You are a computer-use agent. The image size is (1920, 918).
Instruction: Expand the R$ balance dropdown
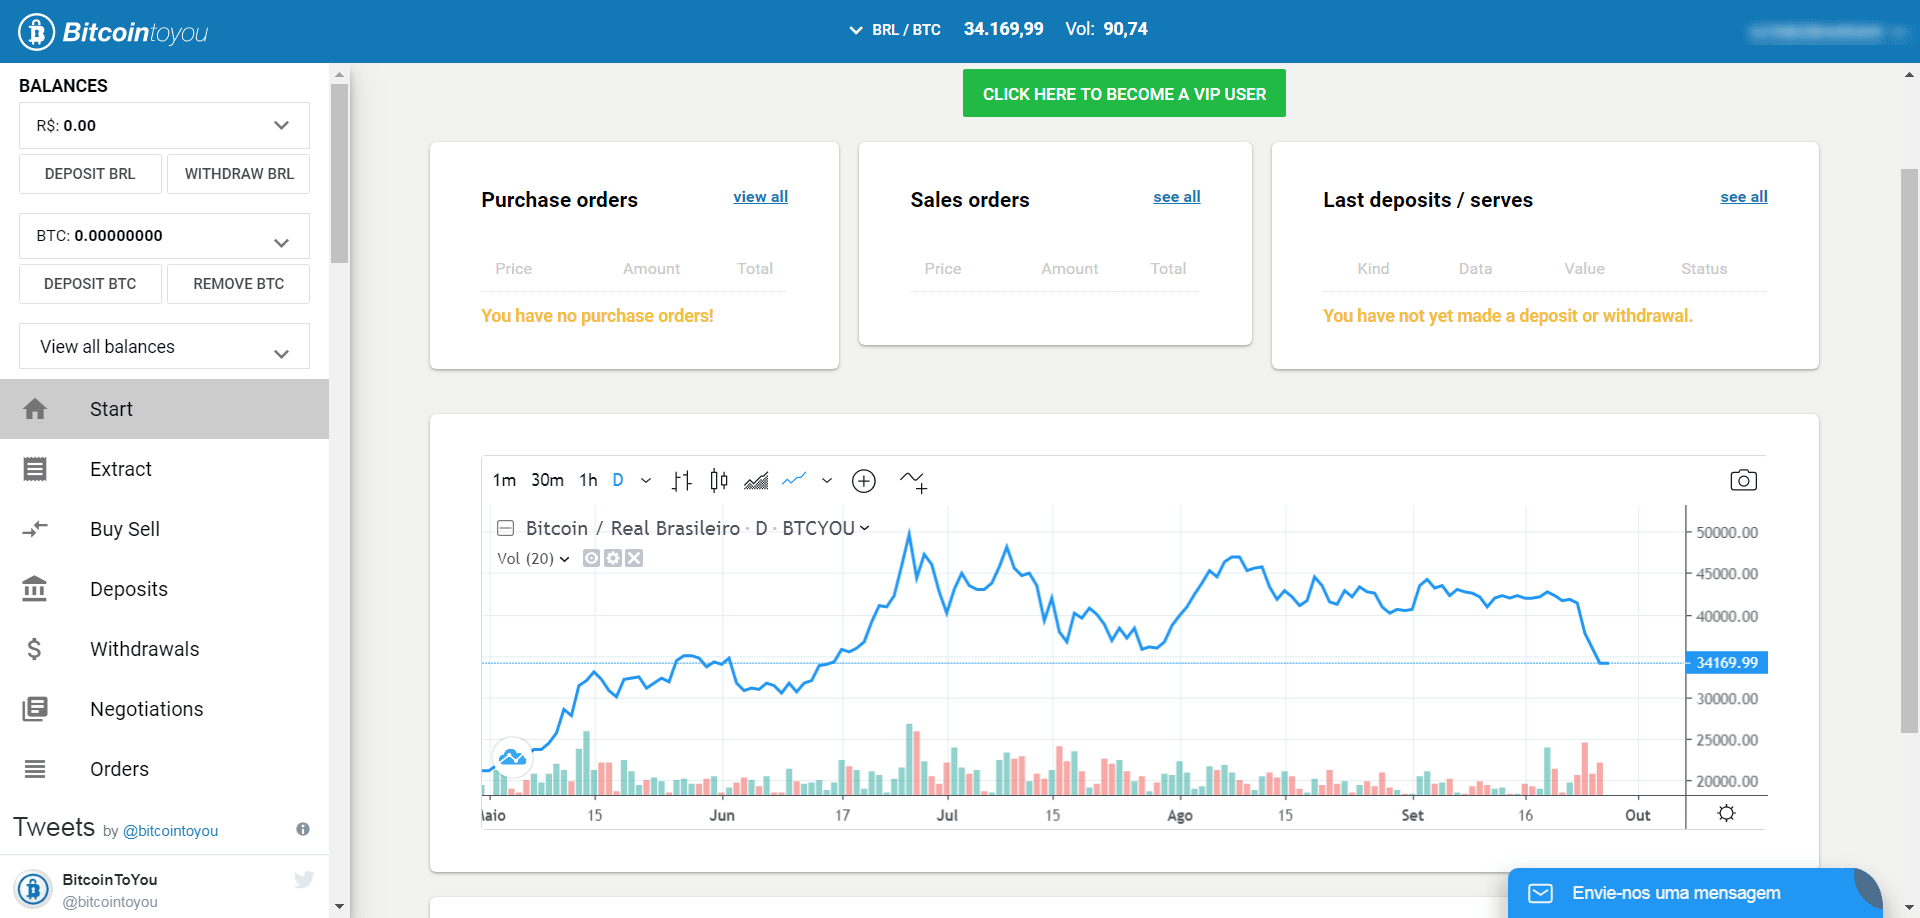point(281,125)
